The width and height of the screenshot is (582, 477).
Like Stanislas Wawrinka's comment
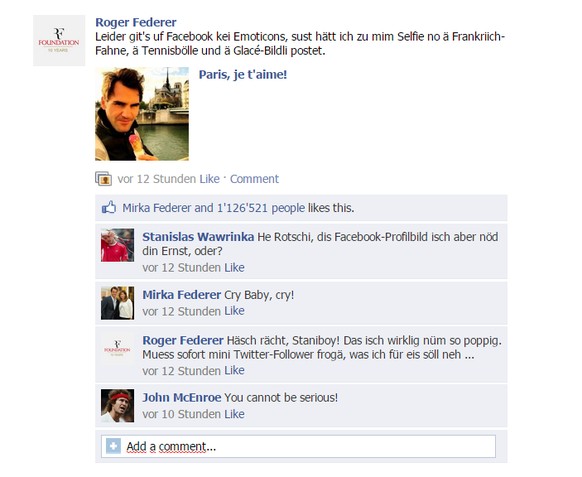point(234,268)
